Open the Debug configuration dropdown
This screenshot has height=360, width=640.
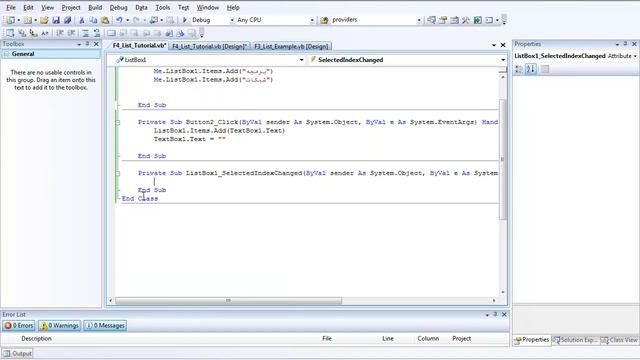(x=232, y=20)
